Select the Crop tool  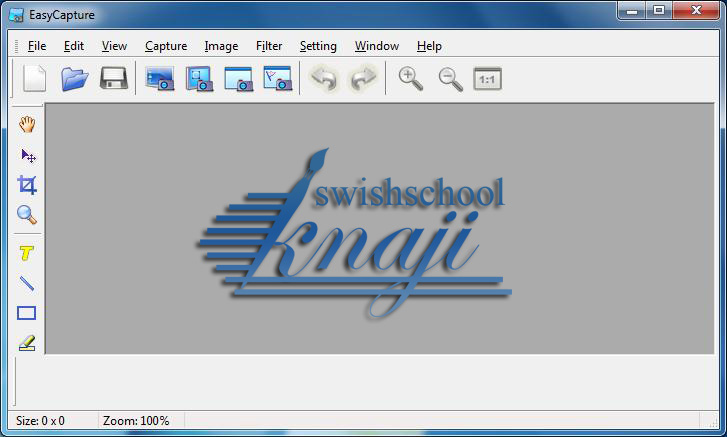pyautogui.click(x=27, y=185)
